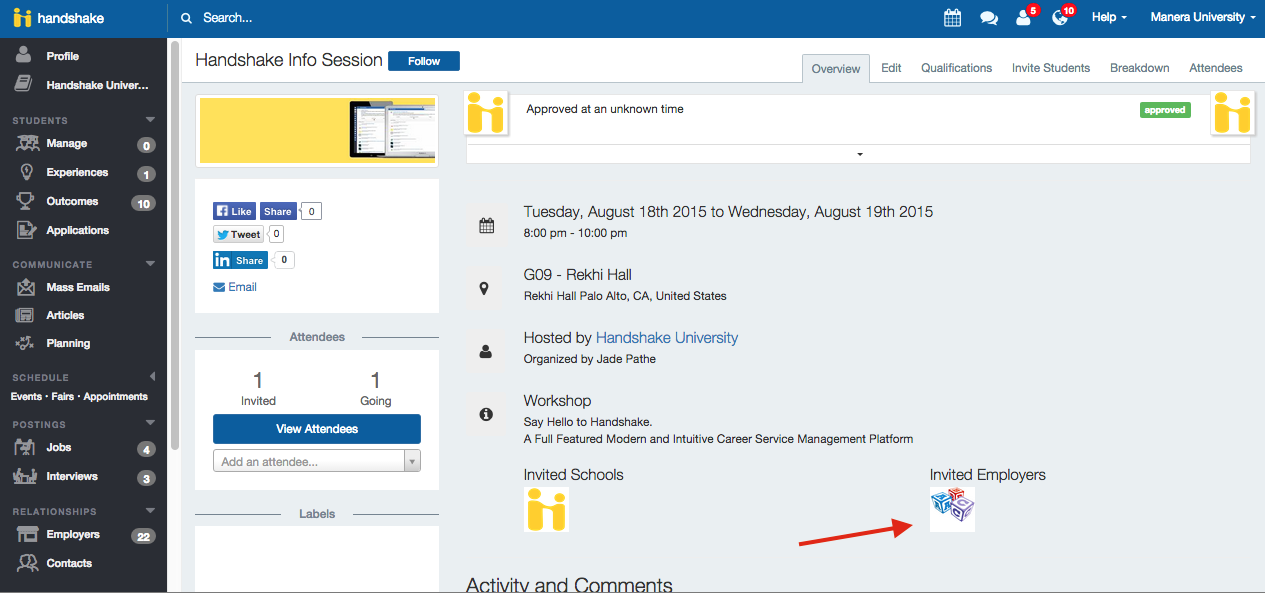Screen dimensions: 1265x593
Task: Click the Handshake University book icon
Action: point(25,85)
